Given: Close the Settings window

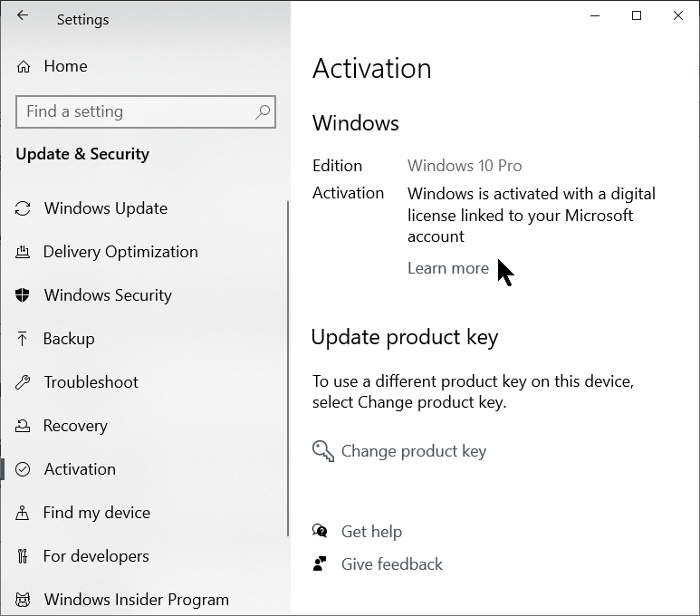Looking at the screenshot, I should point(678,16).
